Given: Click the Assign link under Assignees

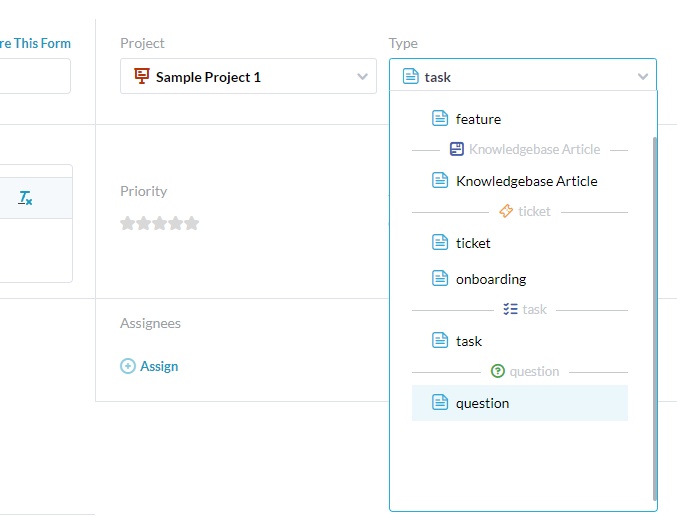Looking at the screenshot, I should 159,367.
